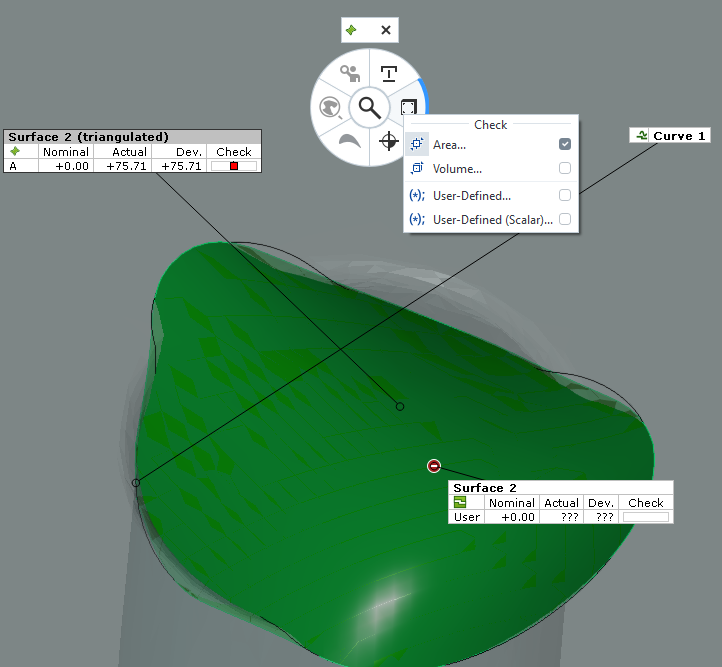The width and height of the screenshot is (722, 667).
Task: Select Surface 2 (triangulated) label title
Action: tap(88, 137)
